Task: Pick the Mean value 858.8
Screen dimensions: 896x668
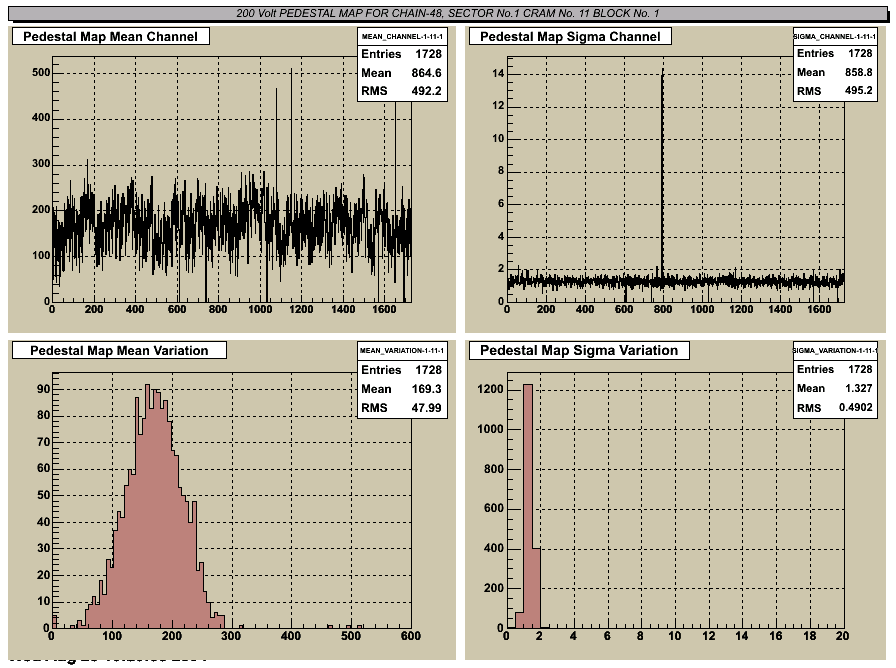Action: (x=858, y=73)
